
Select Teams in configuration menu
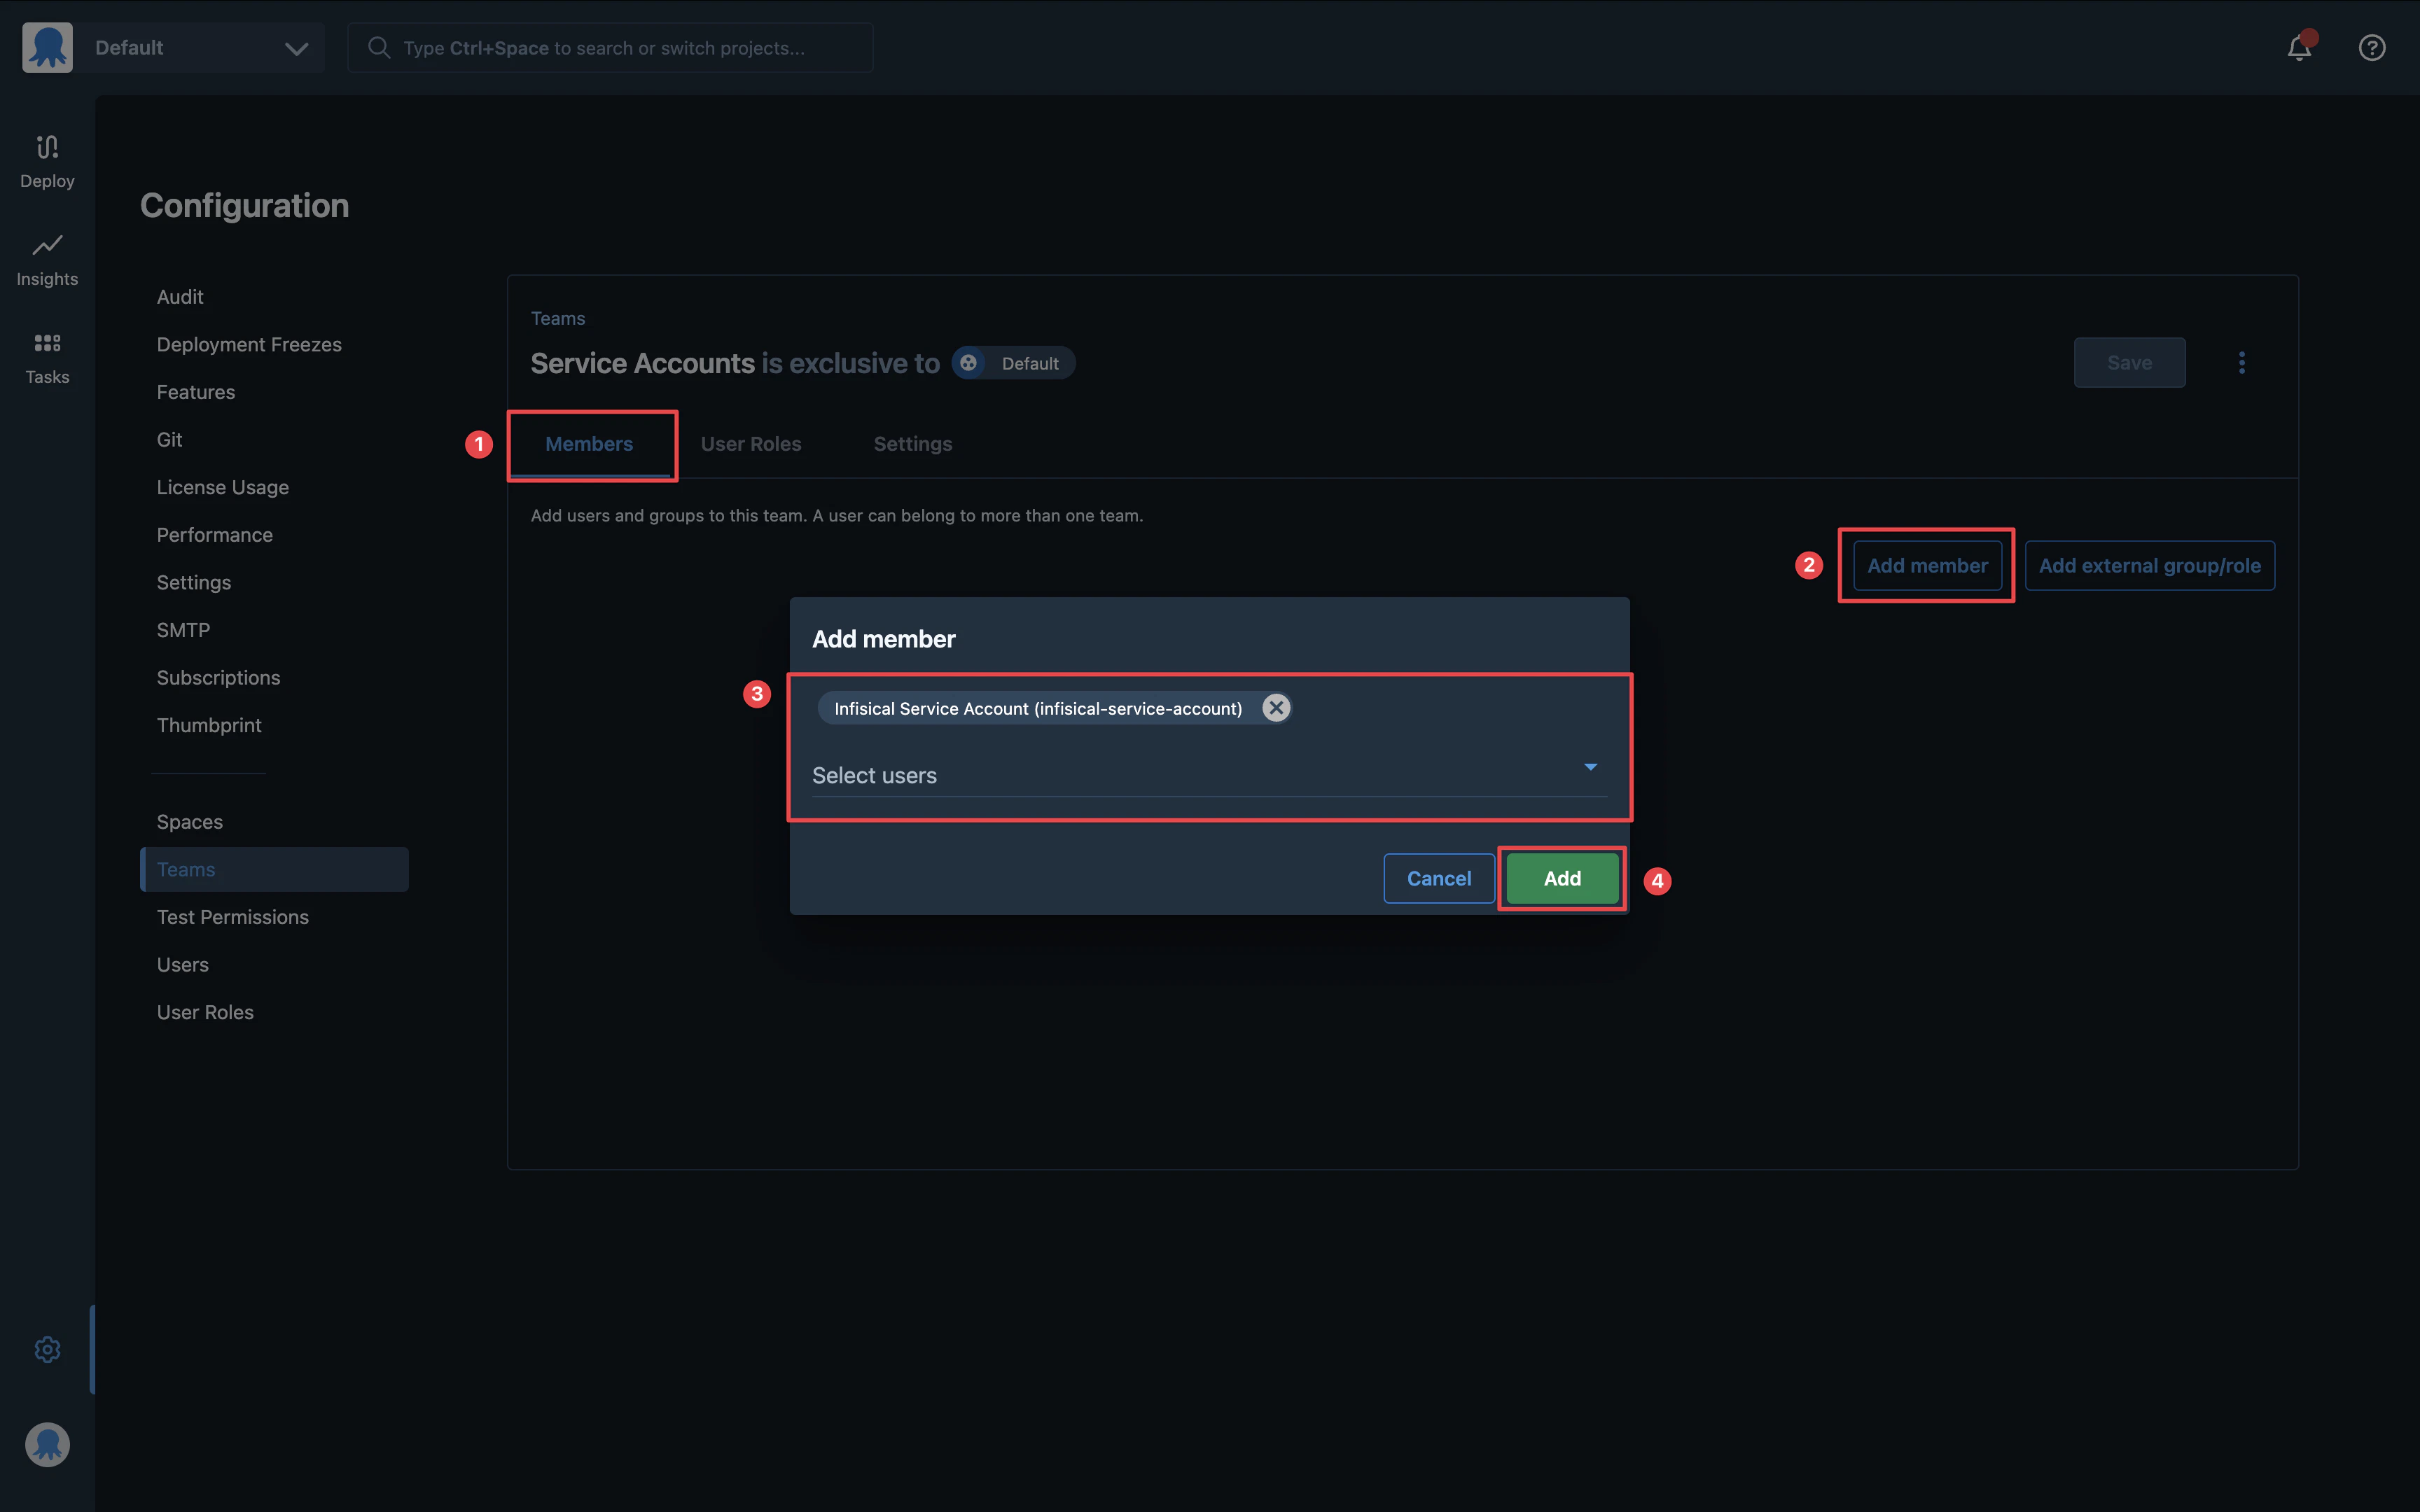tap(274, 869)
